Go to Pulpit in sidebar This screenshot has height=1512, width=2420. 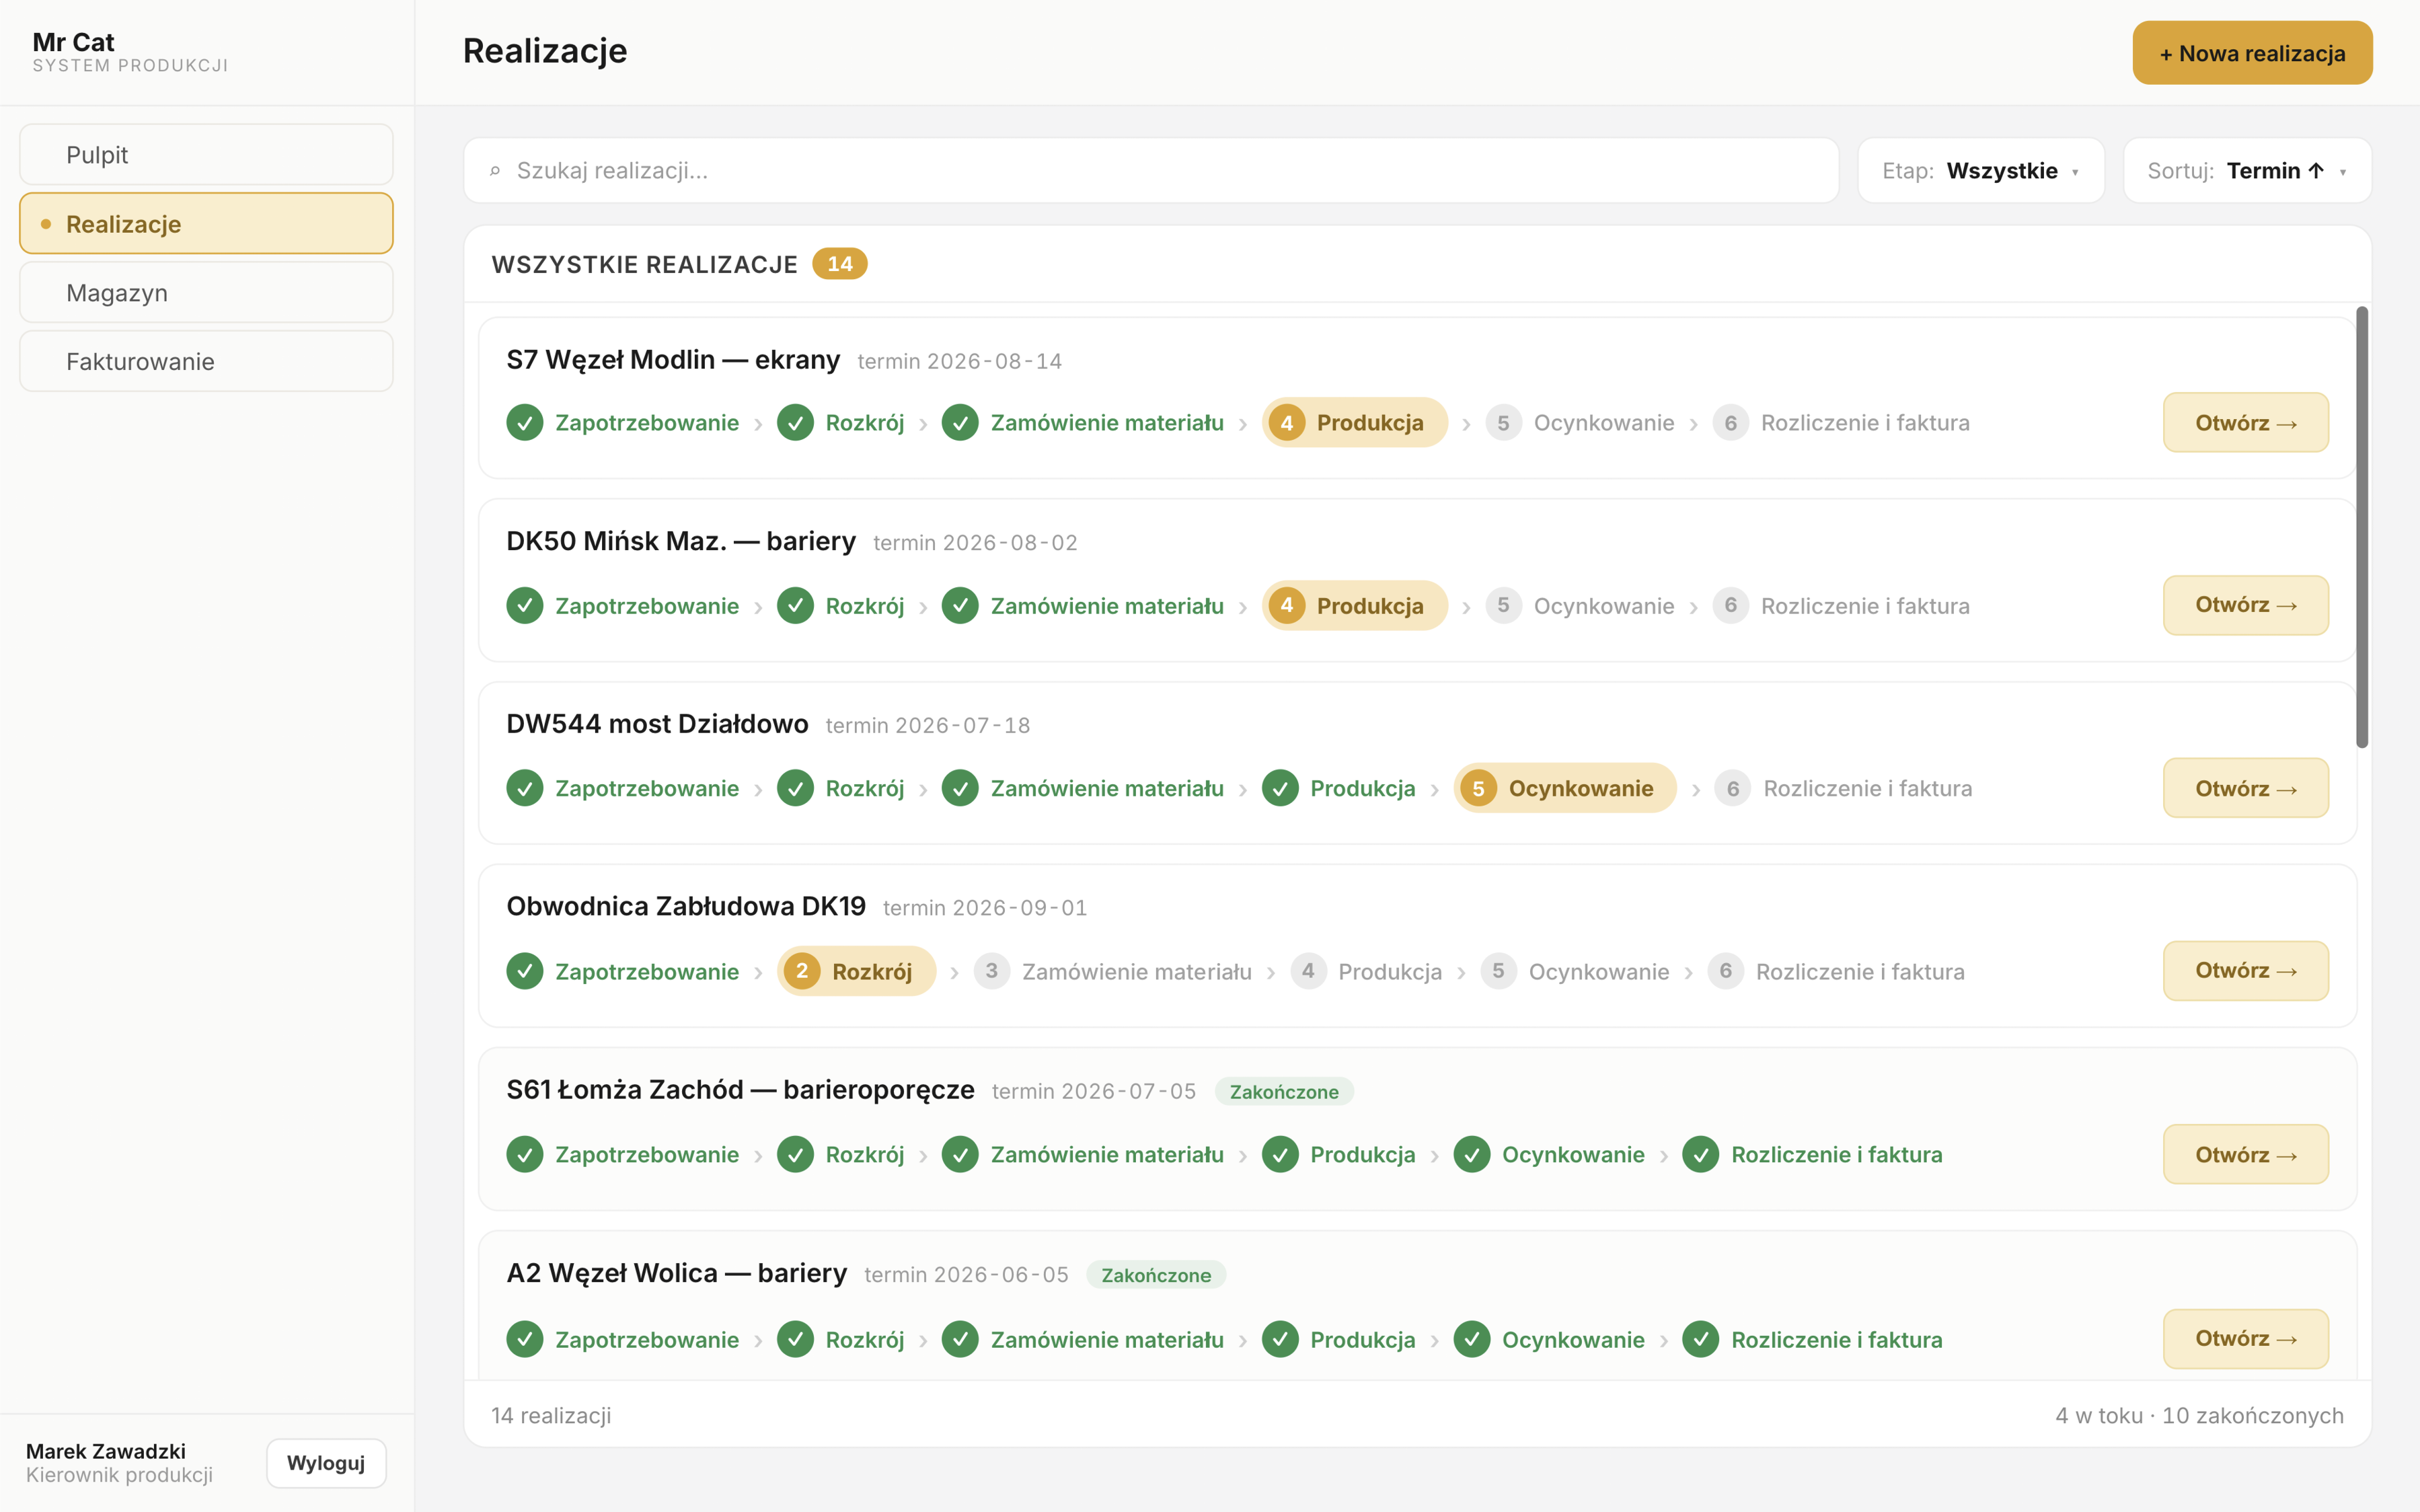[x=206, y=155]
